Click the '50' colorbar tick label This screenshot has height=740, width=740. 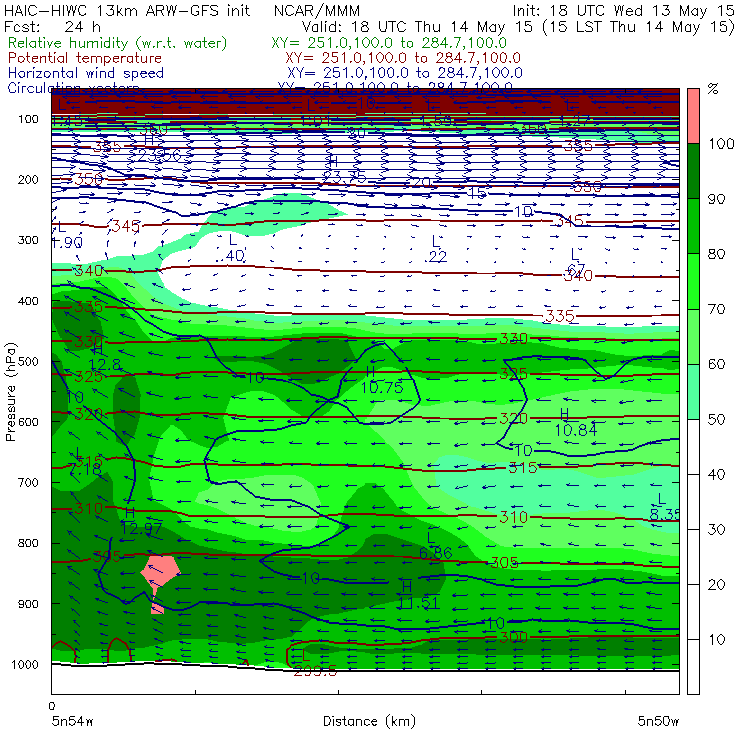coord(717,419)
